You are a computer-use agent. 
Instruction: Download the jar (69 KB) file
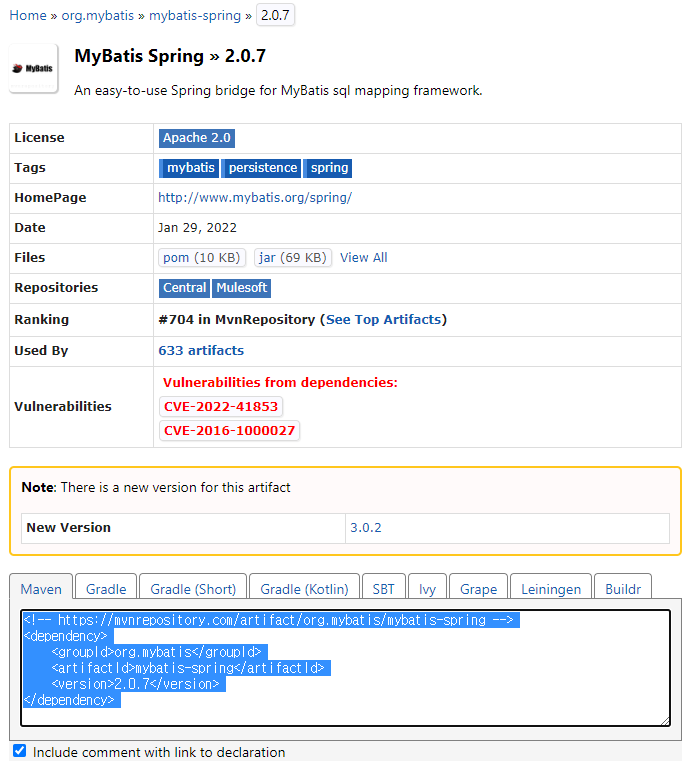[x=293, y=258]
